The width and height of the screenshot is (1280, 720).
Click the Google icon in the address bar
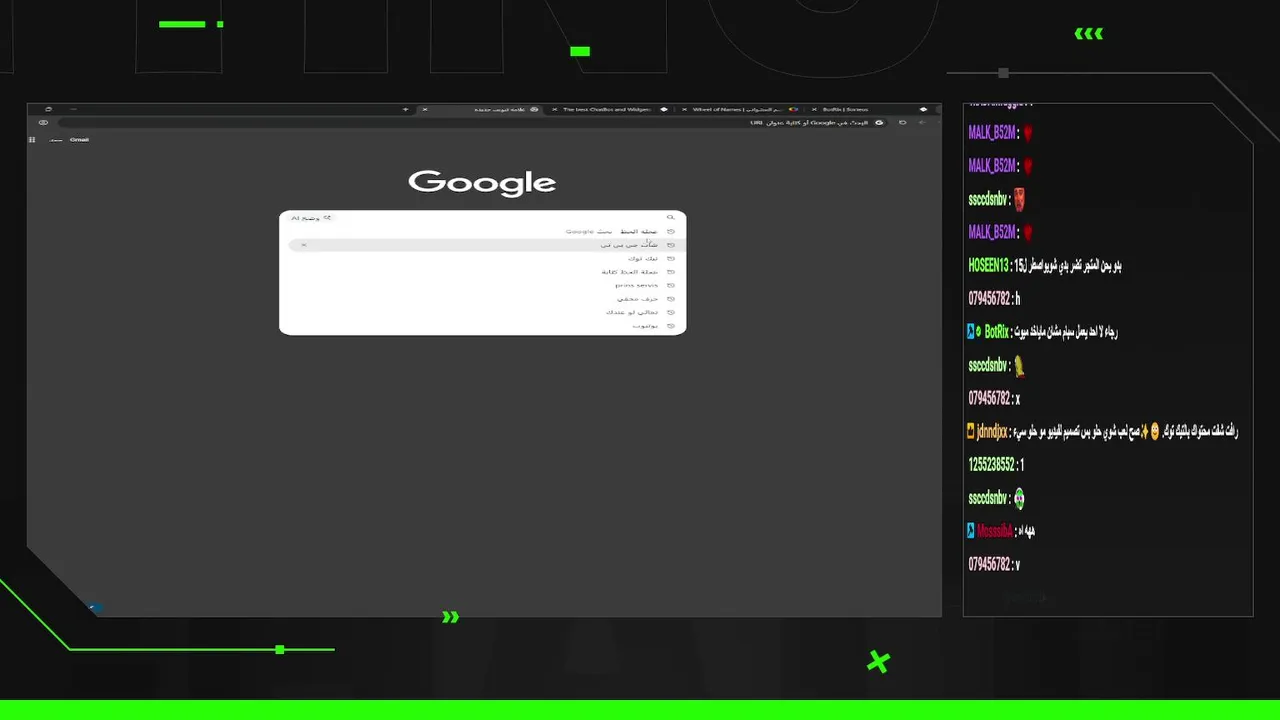pos(879,122)
